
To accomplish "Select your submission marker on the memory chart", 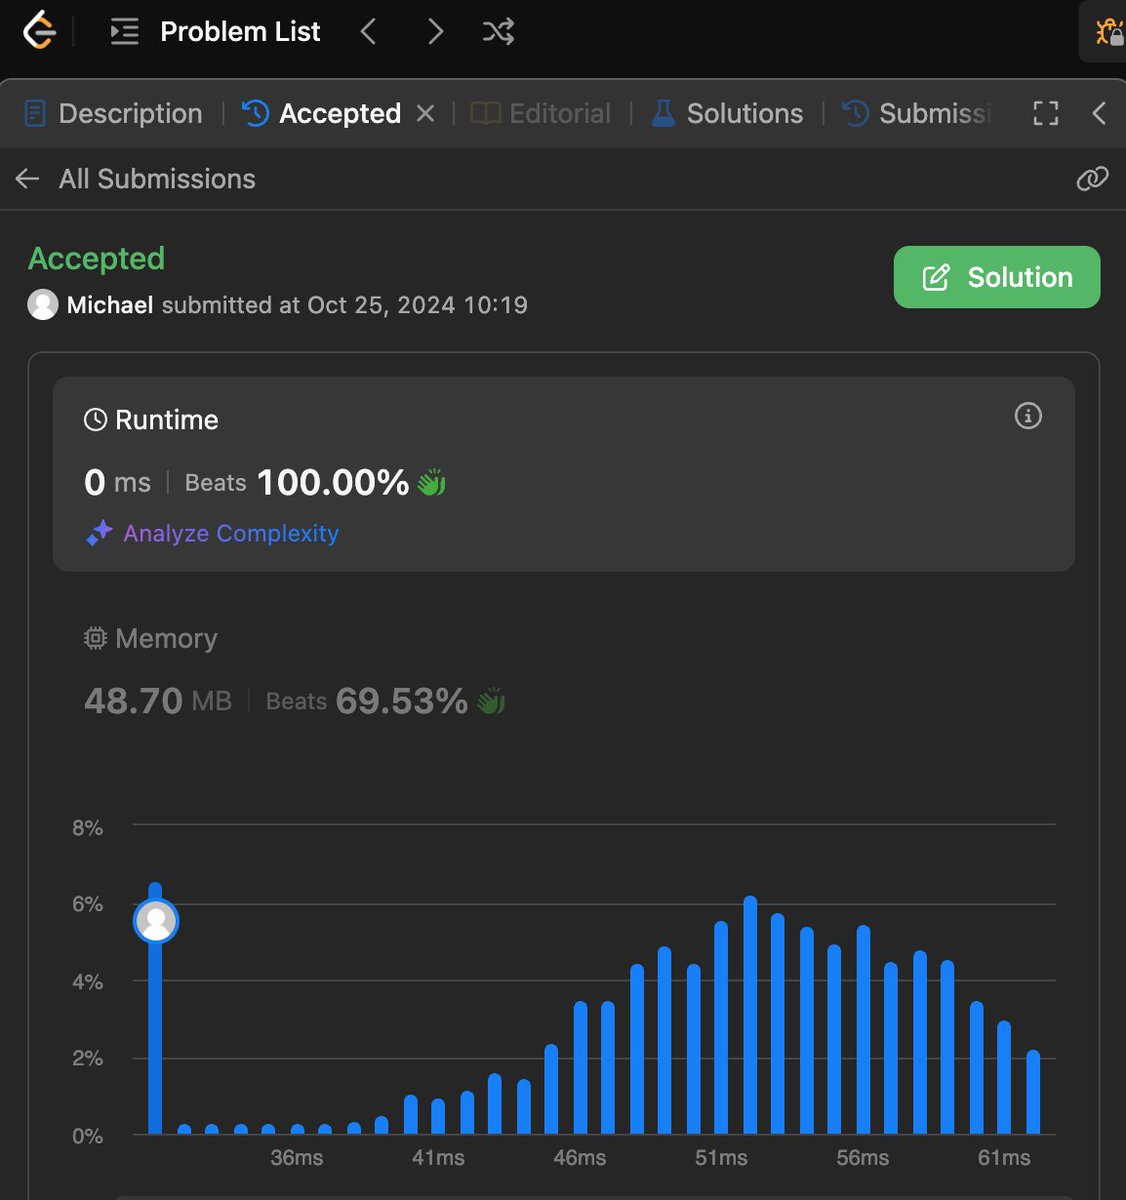I will [155, 919].
